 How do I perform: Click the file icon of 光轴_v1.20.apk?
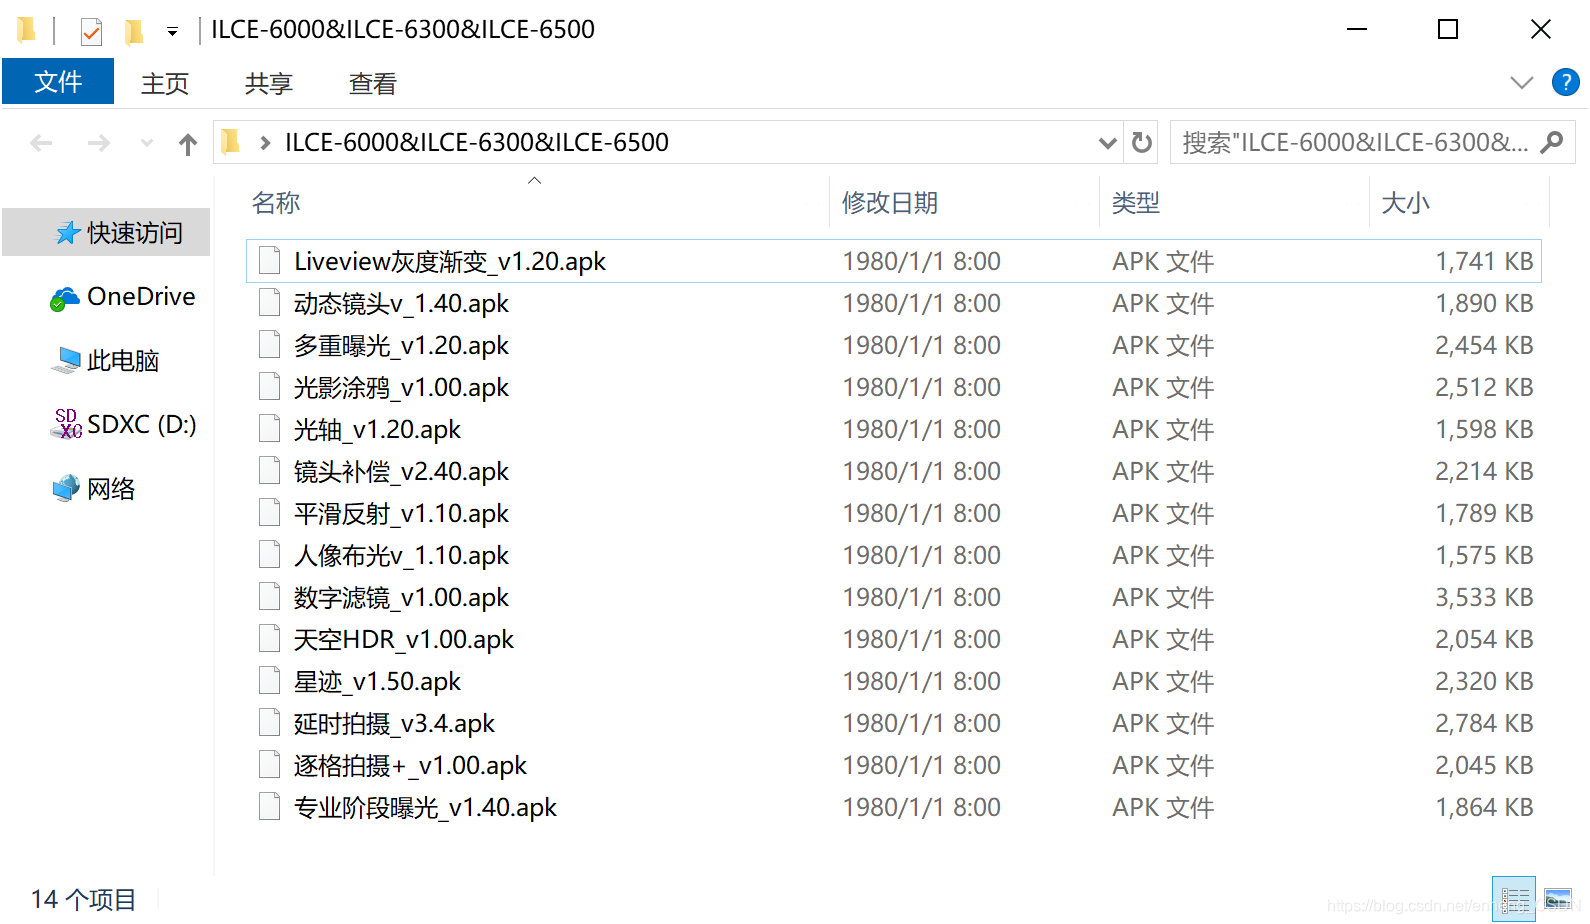point(269,429)
